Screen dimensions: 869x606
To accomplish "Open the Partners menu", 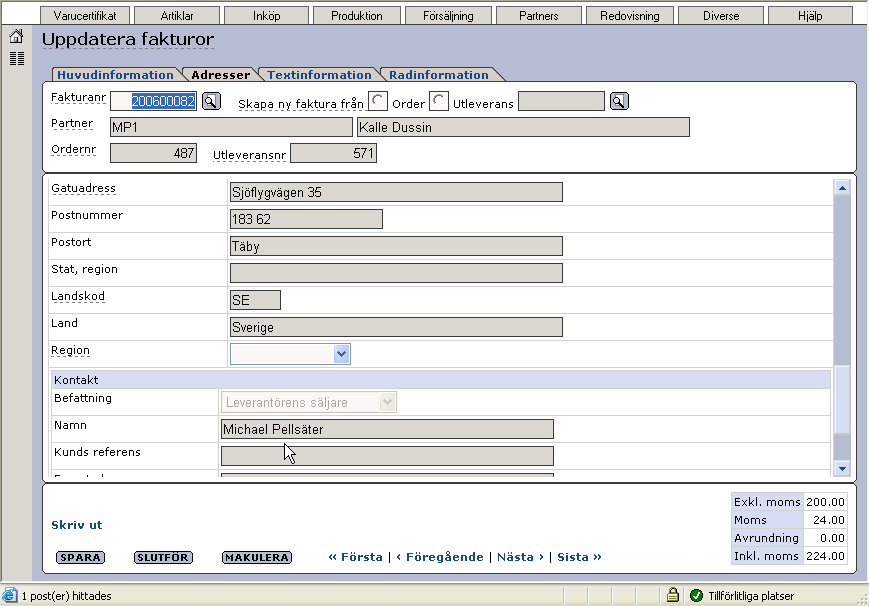I will (x=539, y=16).
